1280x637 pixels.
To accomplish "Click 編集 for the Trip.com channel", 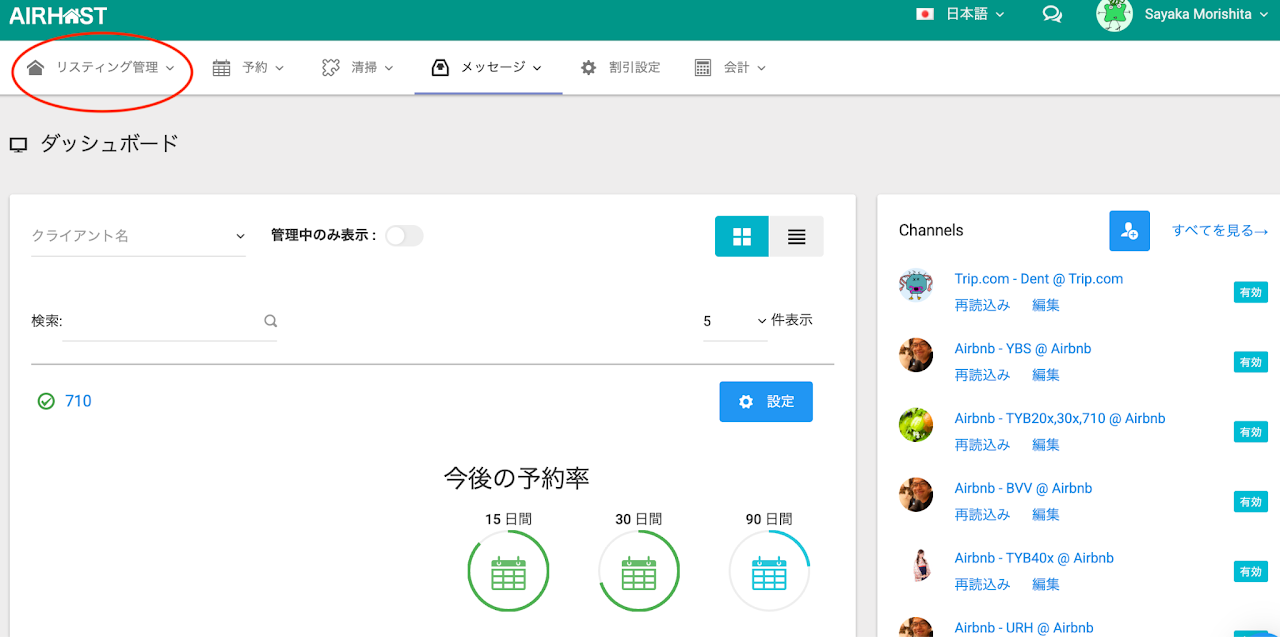I will tap(1045, 305).
